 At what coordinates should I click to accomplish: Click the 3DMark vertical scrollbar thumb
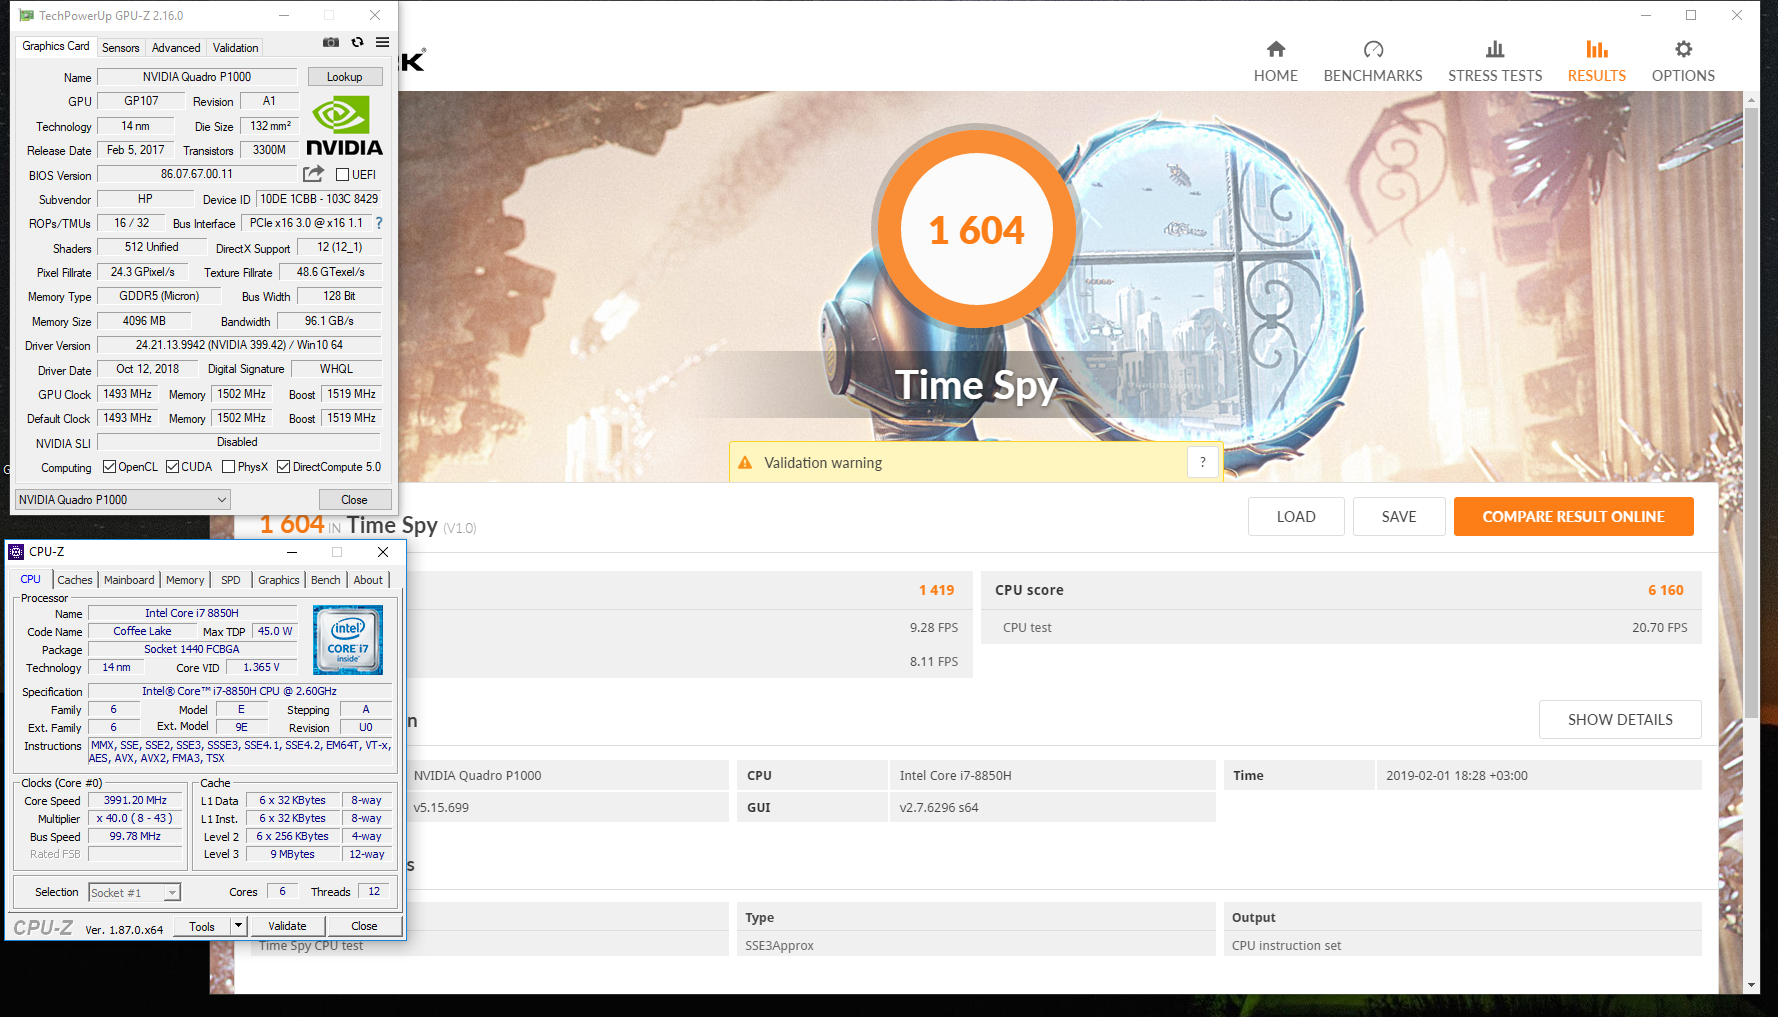1751,412
